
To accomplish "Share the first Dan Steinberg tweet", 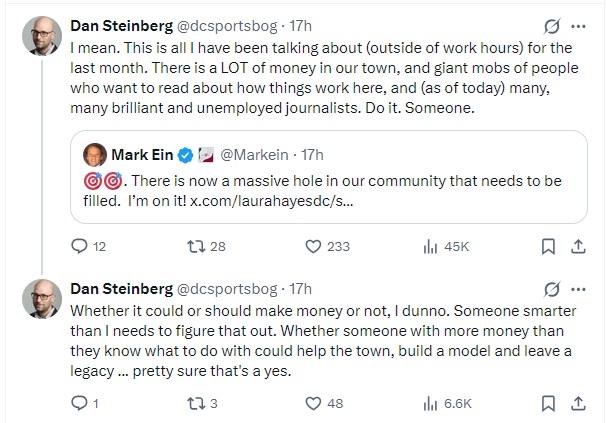I will (x=578, y=245).
